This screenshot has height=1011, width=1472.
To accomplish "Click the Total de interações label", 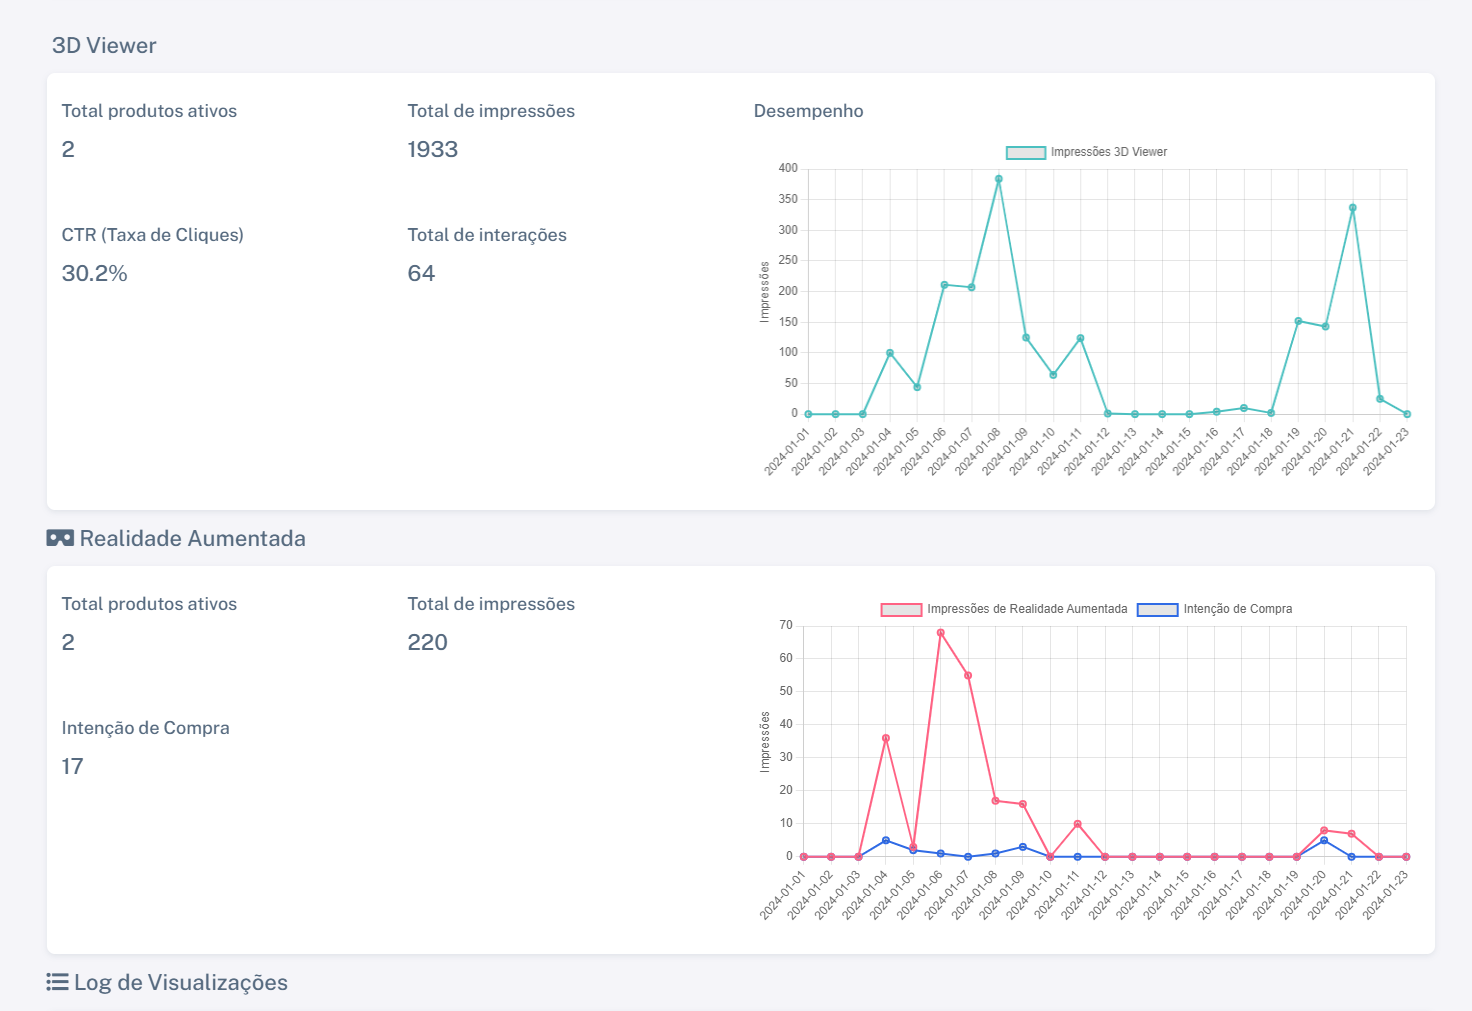I will (487, 235).
